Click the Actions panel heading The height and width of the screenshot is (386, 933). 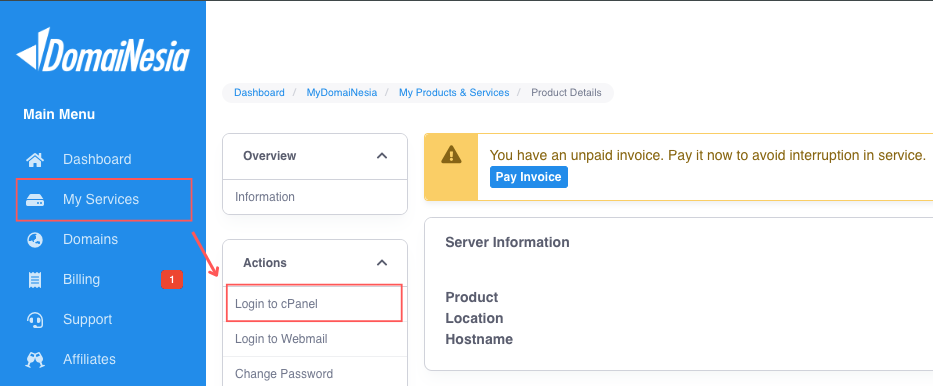point(265,262)
